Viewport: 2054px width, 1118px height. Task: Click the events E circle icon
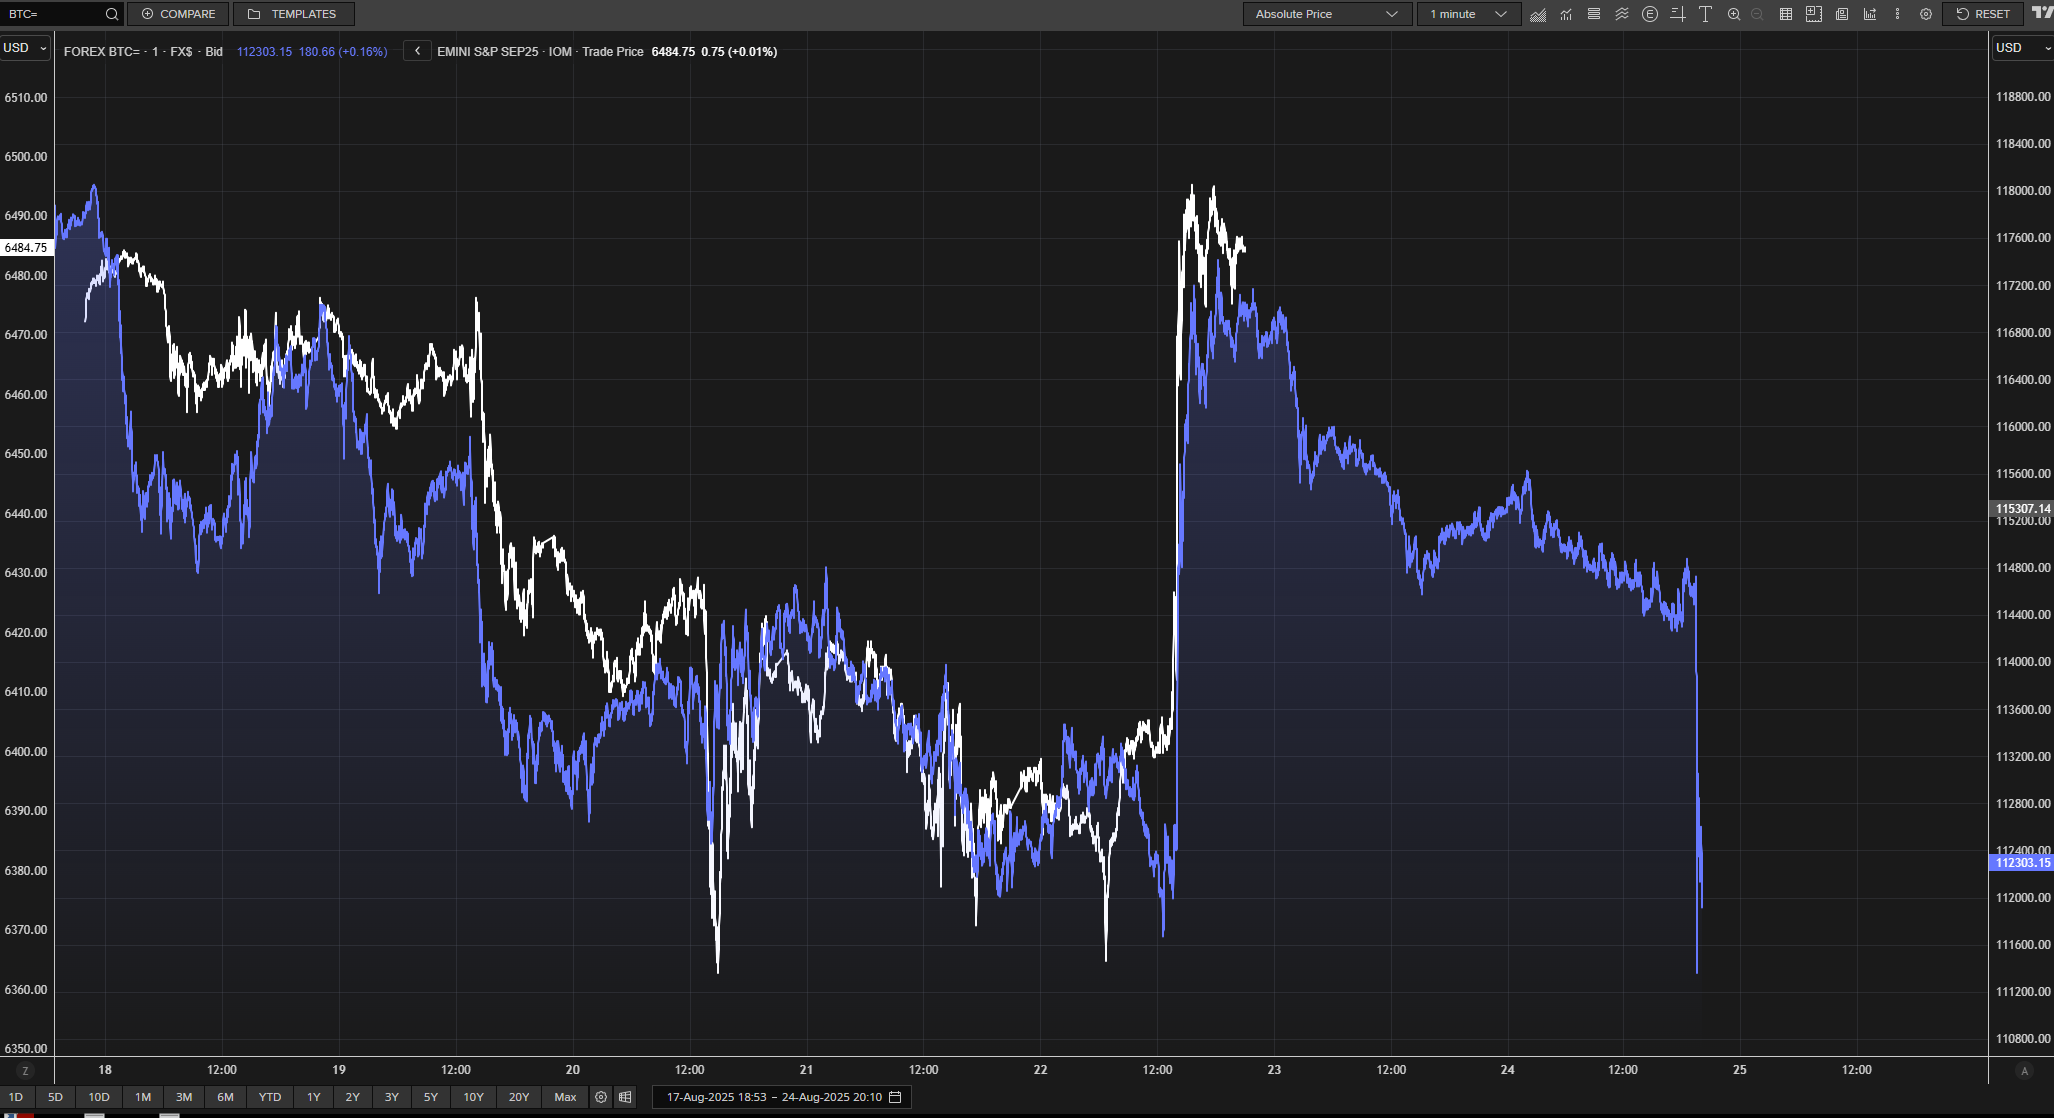1650,14
